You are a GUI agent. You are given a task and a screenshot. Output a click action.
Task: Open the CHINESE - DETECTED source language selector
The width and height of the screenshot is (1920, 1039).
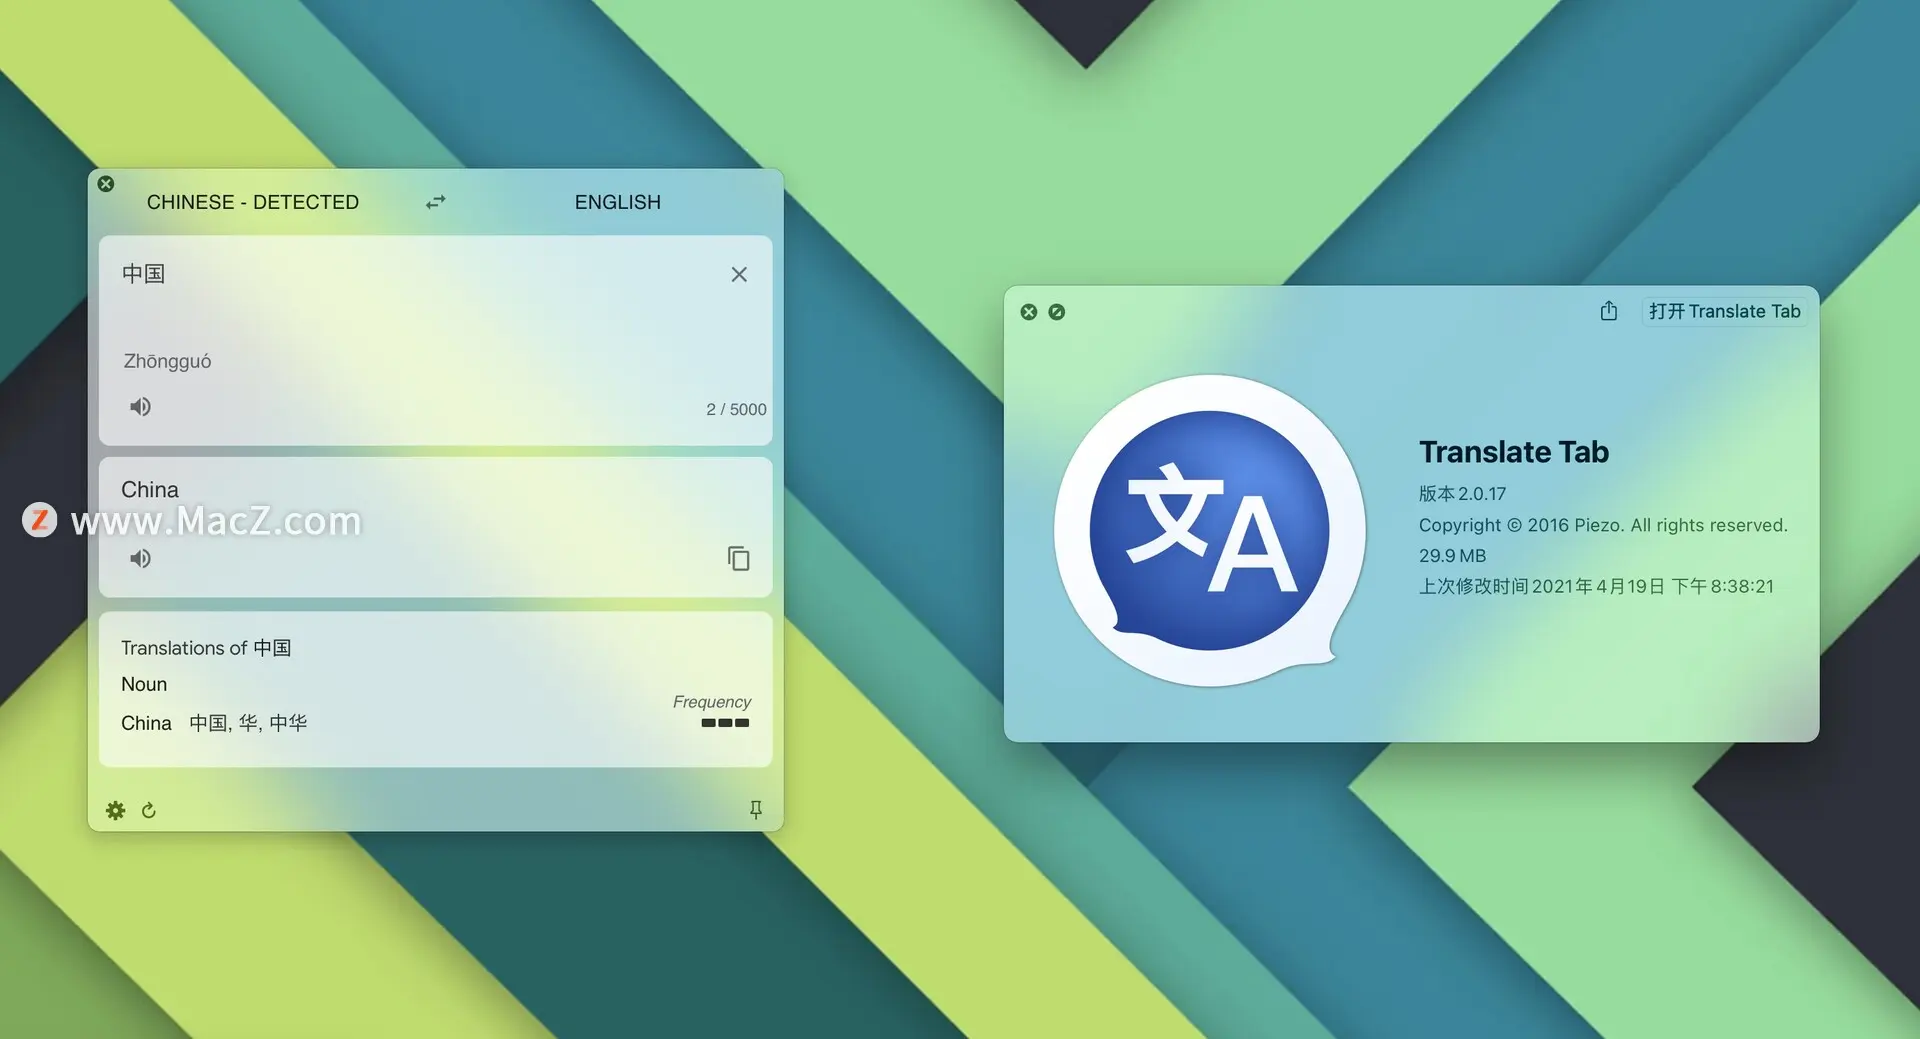tap(252, 202)
